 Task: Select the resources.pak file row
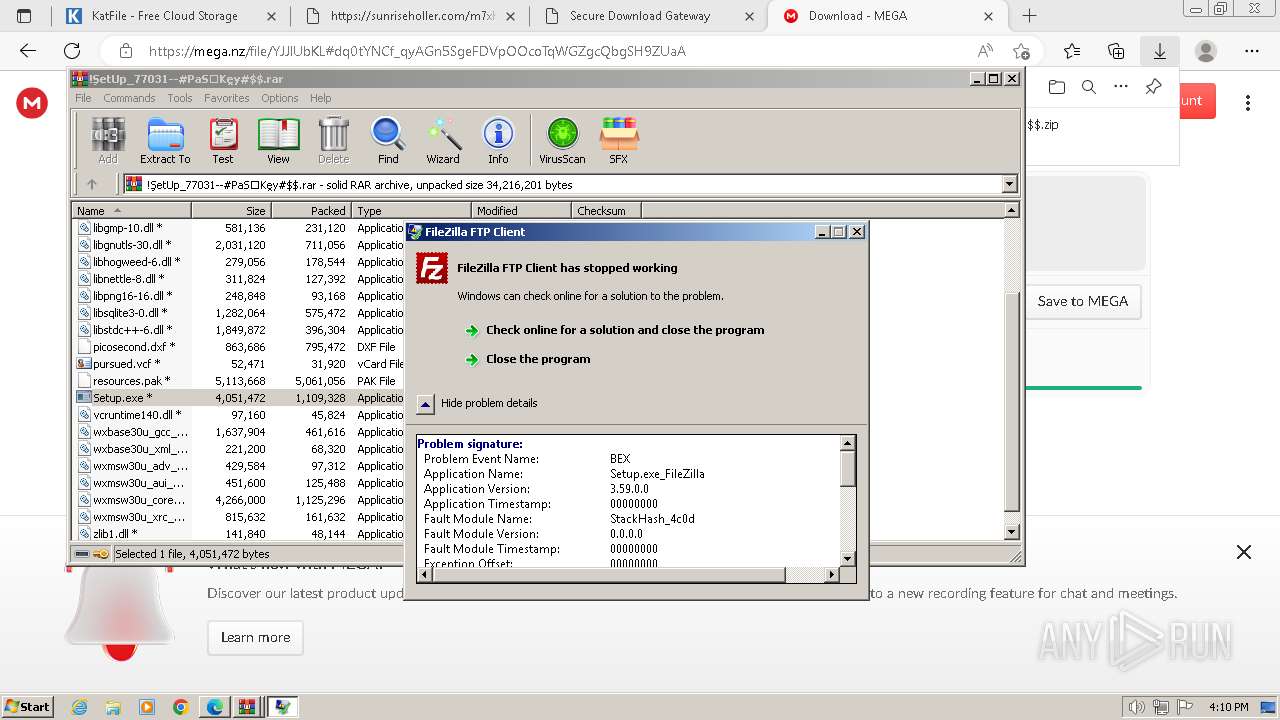[x=239, y=381]
